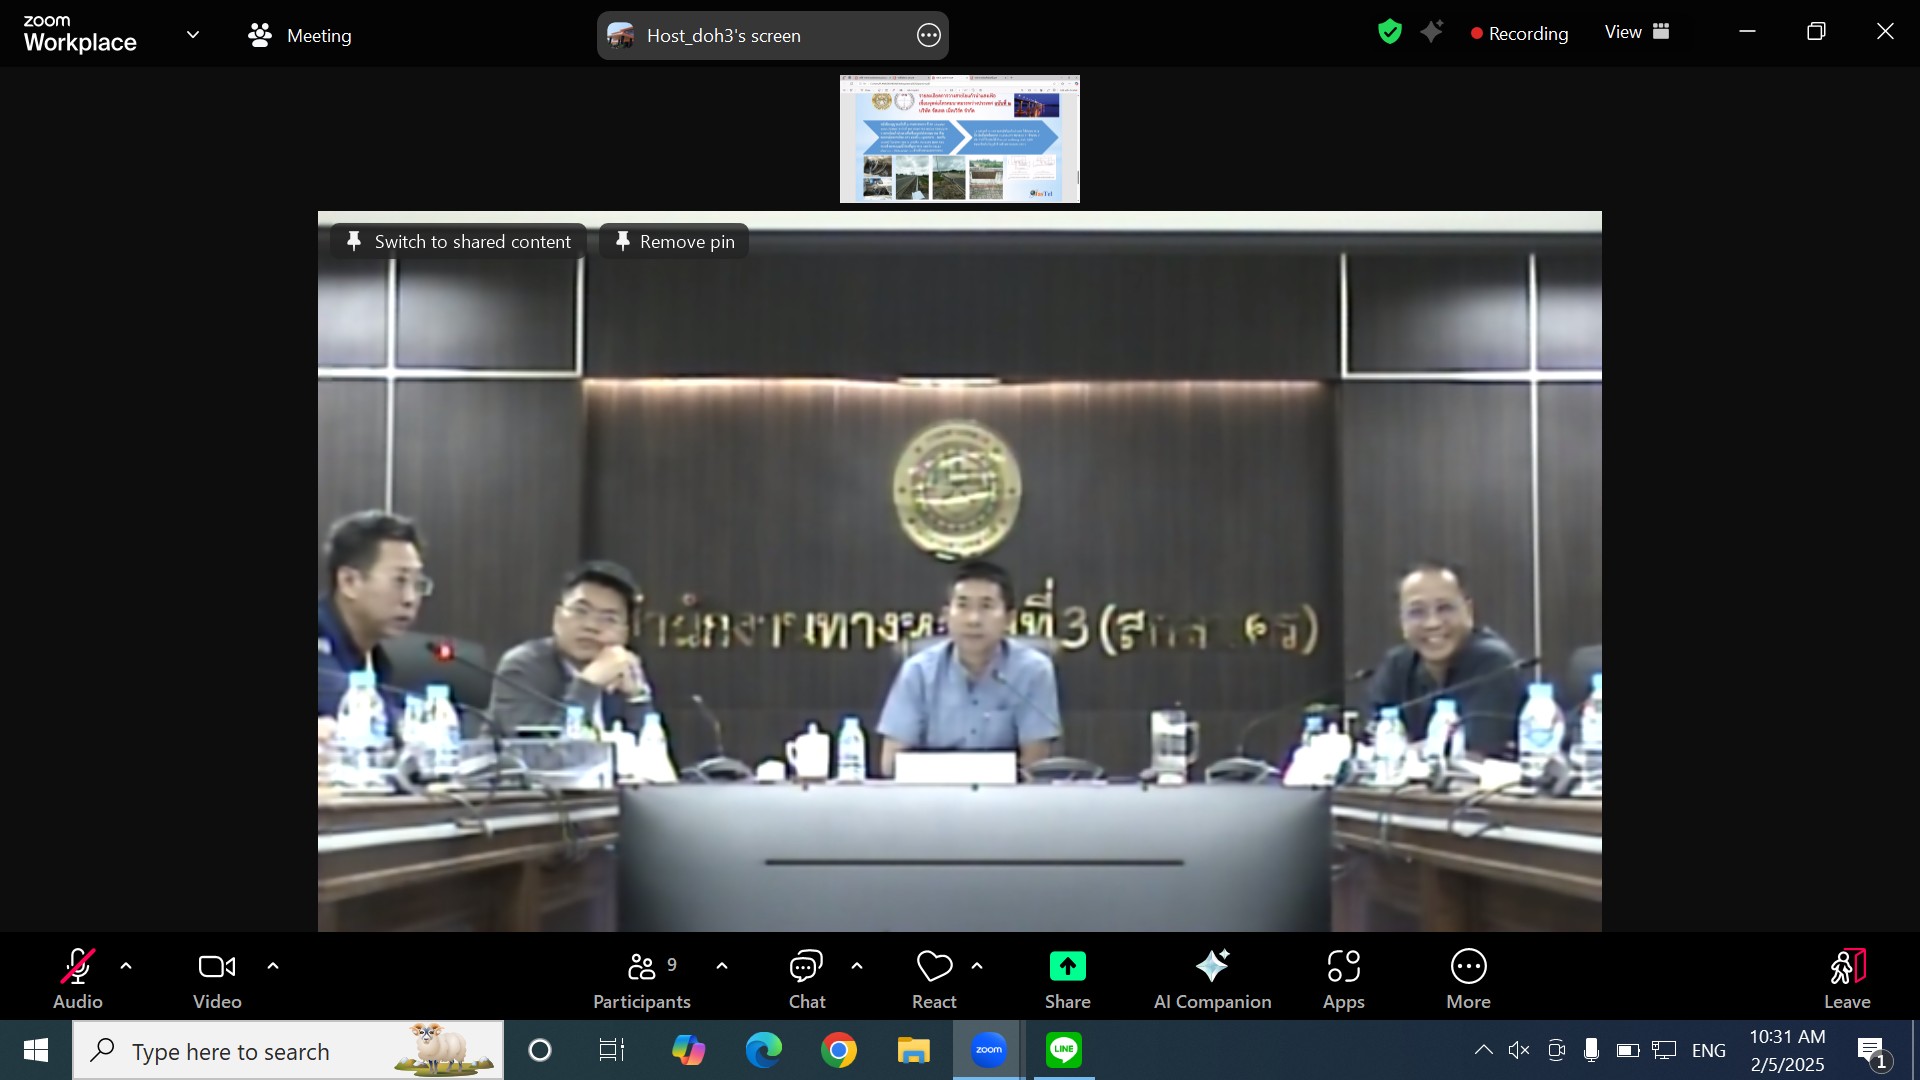The width and height of the screenshot is (1920, 1080).
Task: Click the shared screen thumbnail preview
Action: [959, 139]
